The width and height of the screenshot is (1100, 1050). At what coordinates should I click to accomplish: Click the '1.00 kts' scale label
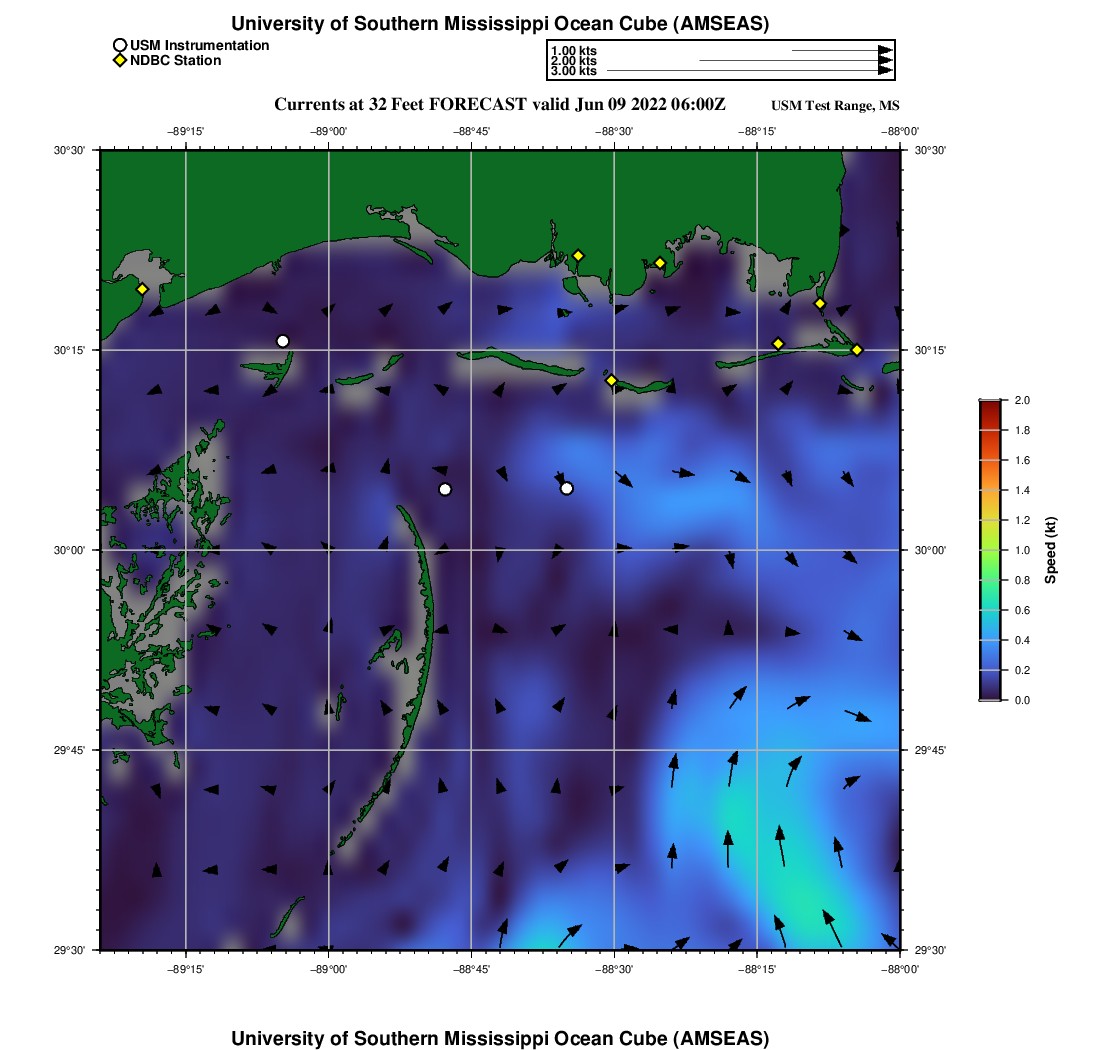574,51
